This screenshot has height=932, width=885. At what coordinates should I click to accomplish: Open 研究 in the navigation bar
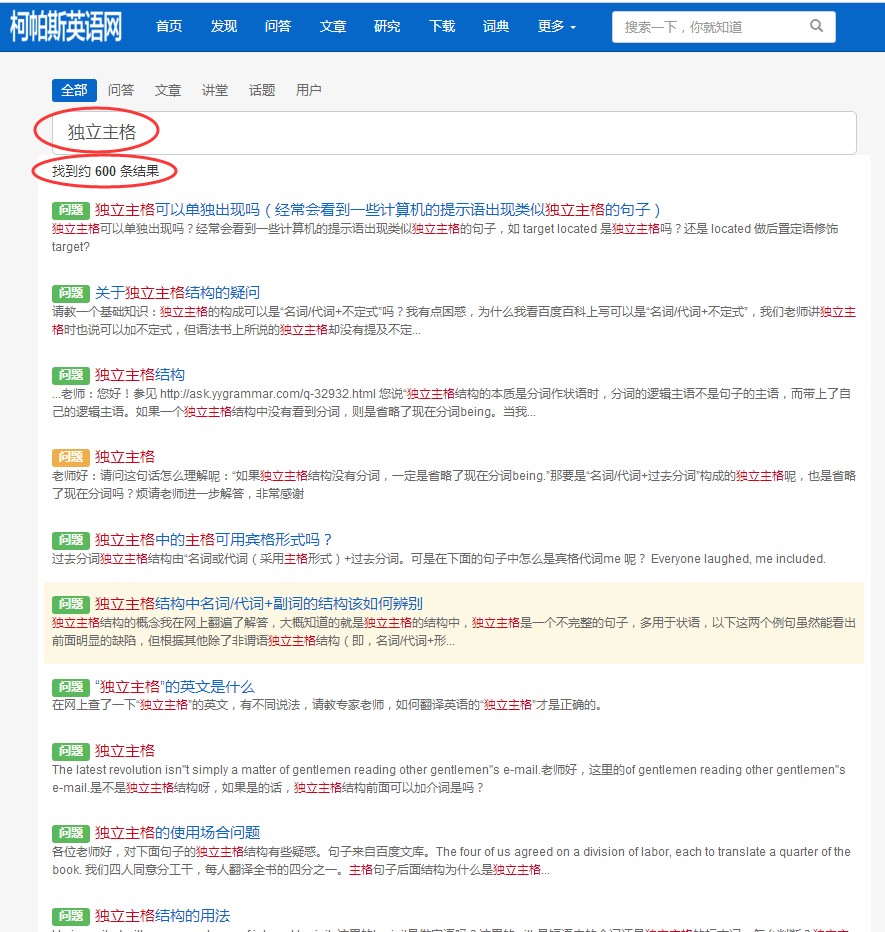[x=387, y=26]
